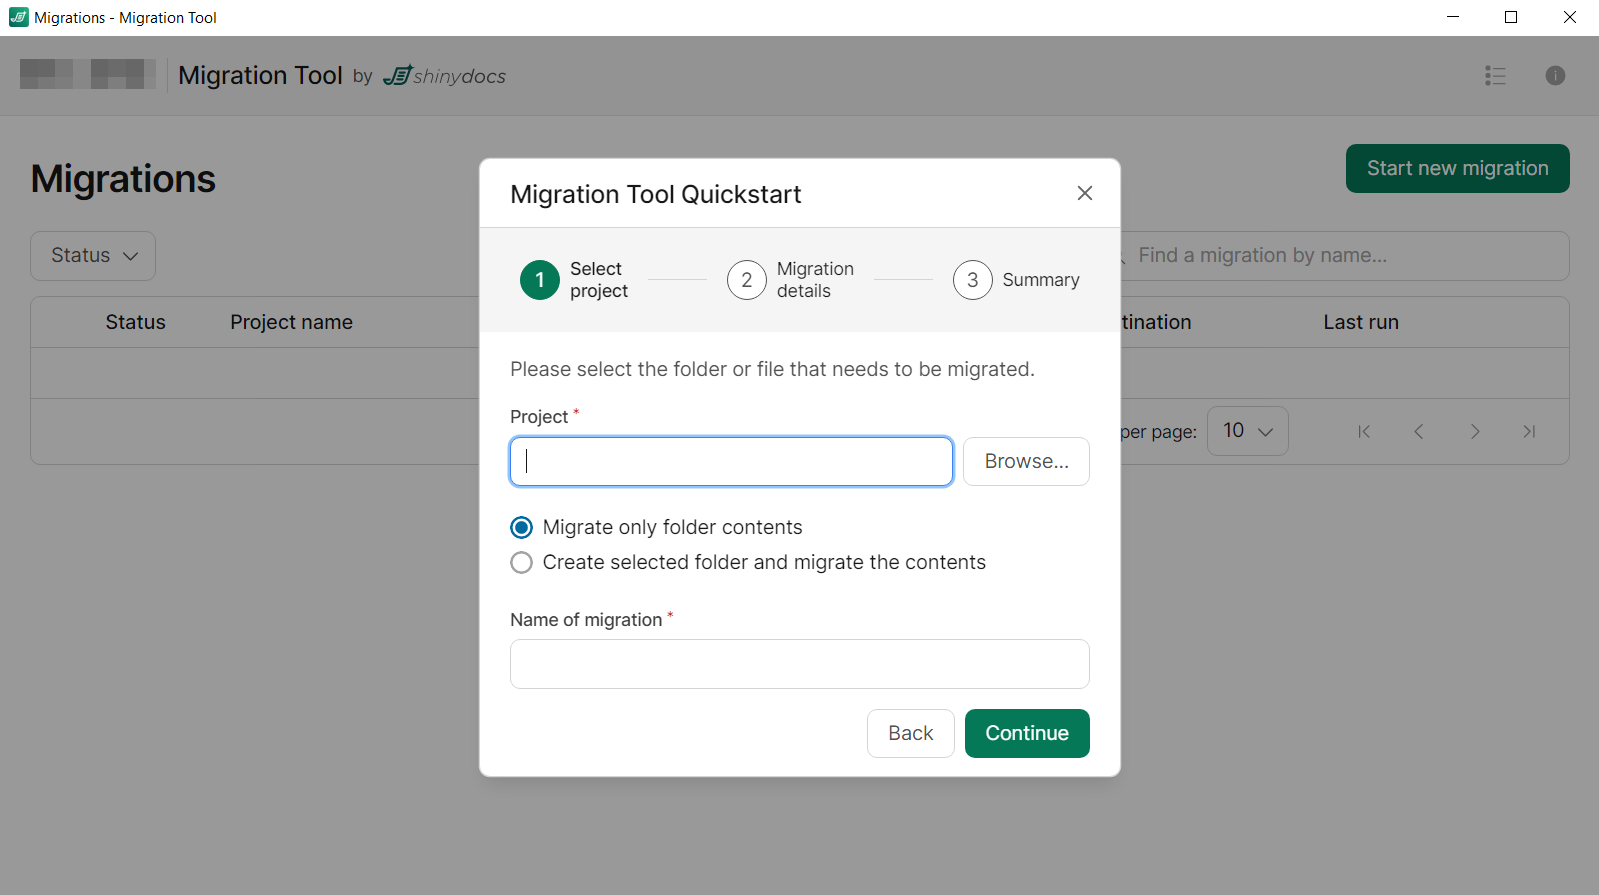Go to next page of migrations

click(1474, 432)
